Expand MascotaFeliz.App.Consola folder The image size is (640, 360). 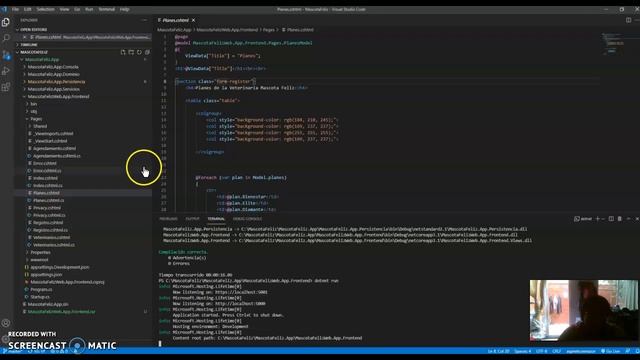point(53,67)
